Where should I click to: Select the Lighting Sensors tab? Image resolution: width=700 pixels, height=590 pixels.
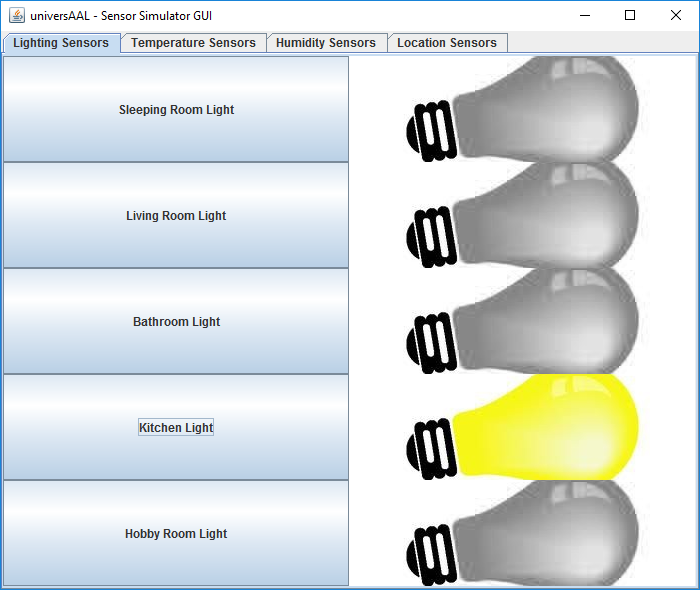61,43
